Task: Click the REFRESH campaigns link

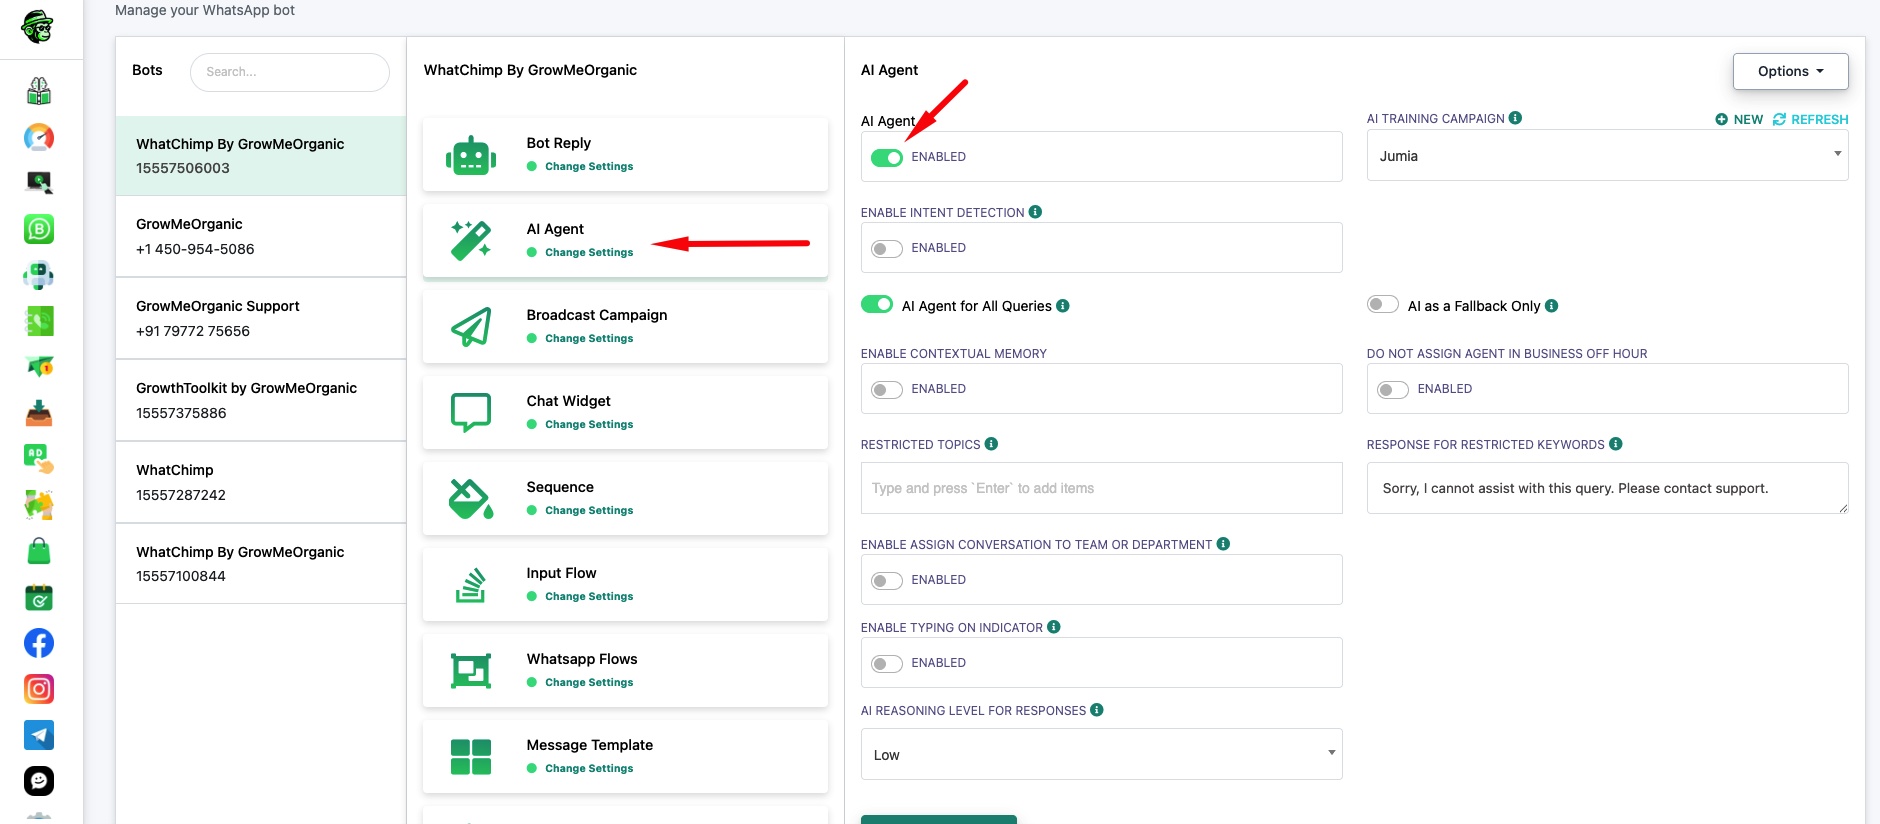Action: tap(1810, 119)
